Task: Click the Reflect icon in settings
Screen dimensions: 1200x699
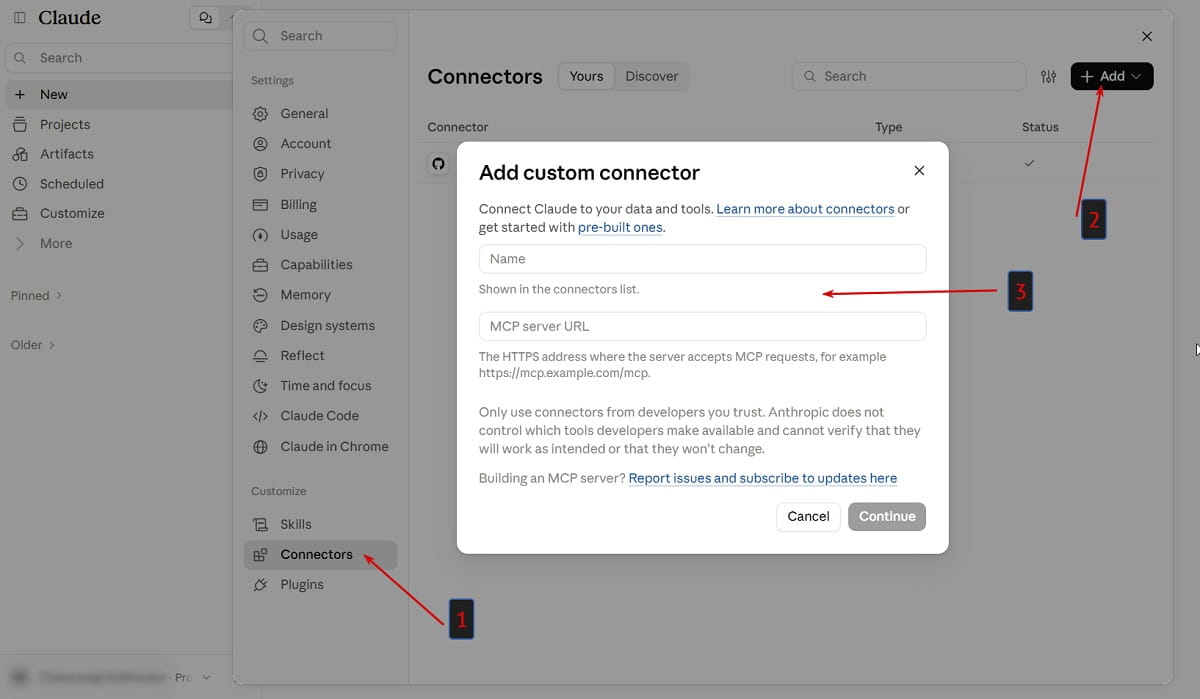Action: click(261, 356)
